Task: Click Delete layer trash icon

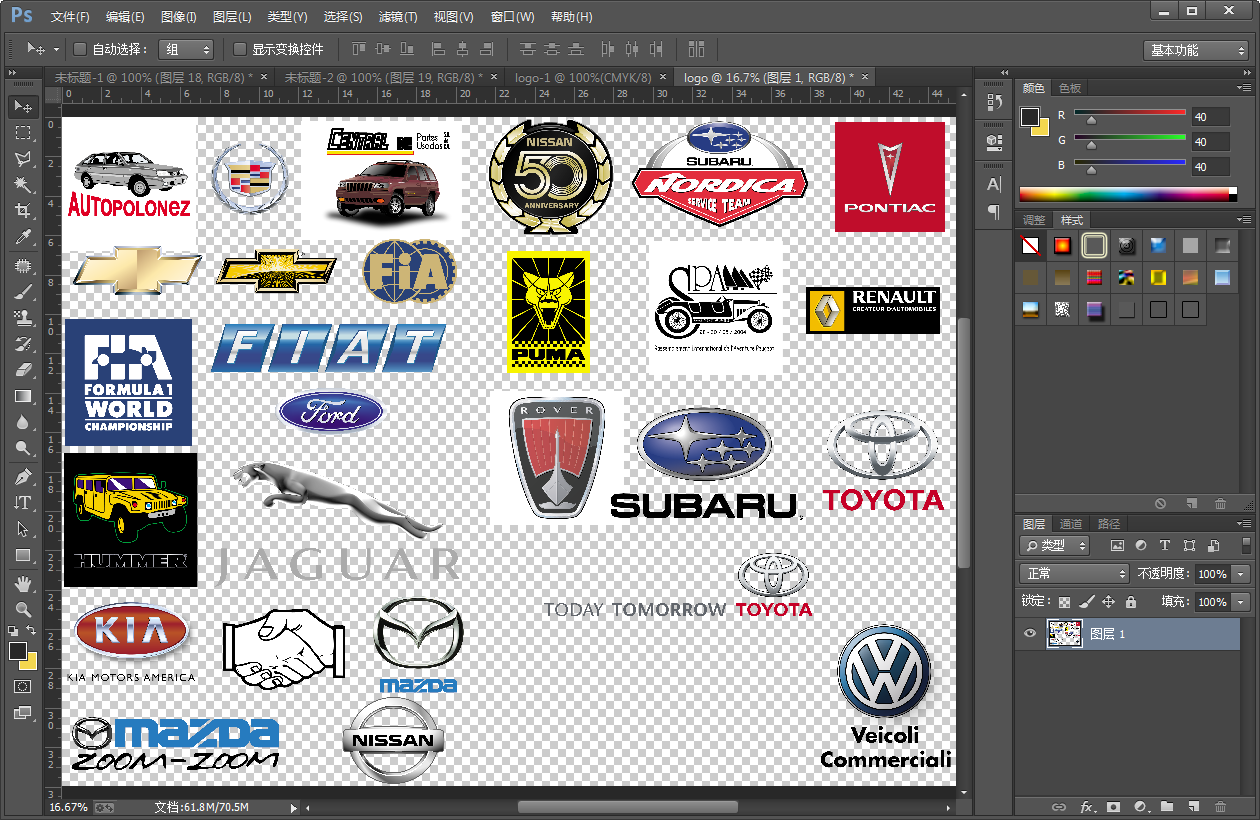Action: 1220,807
